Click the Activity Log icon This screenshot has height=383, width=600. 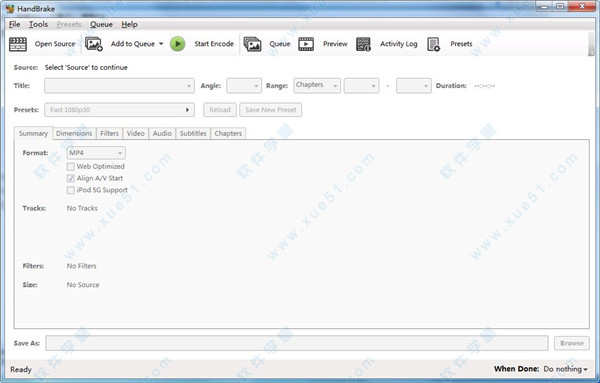[363, 44]
